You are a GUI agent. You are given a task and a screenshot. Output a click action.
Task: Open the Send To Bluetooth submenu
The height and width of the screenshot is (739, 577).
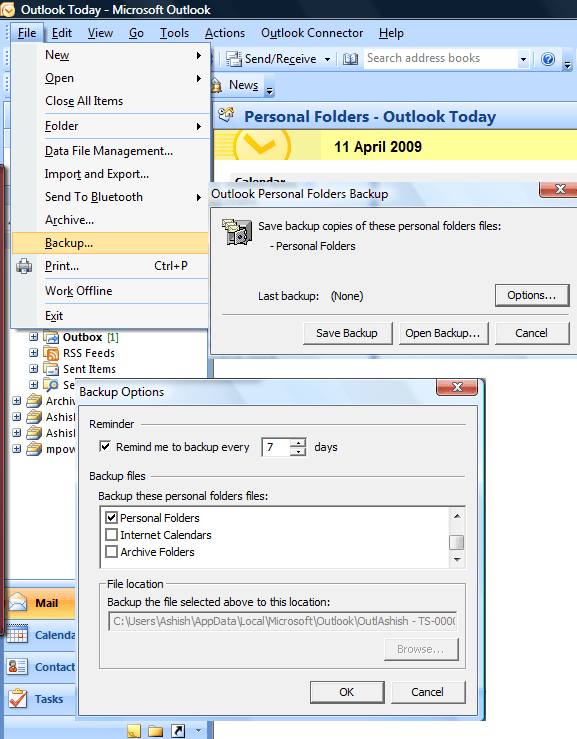coord(110,197)
